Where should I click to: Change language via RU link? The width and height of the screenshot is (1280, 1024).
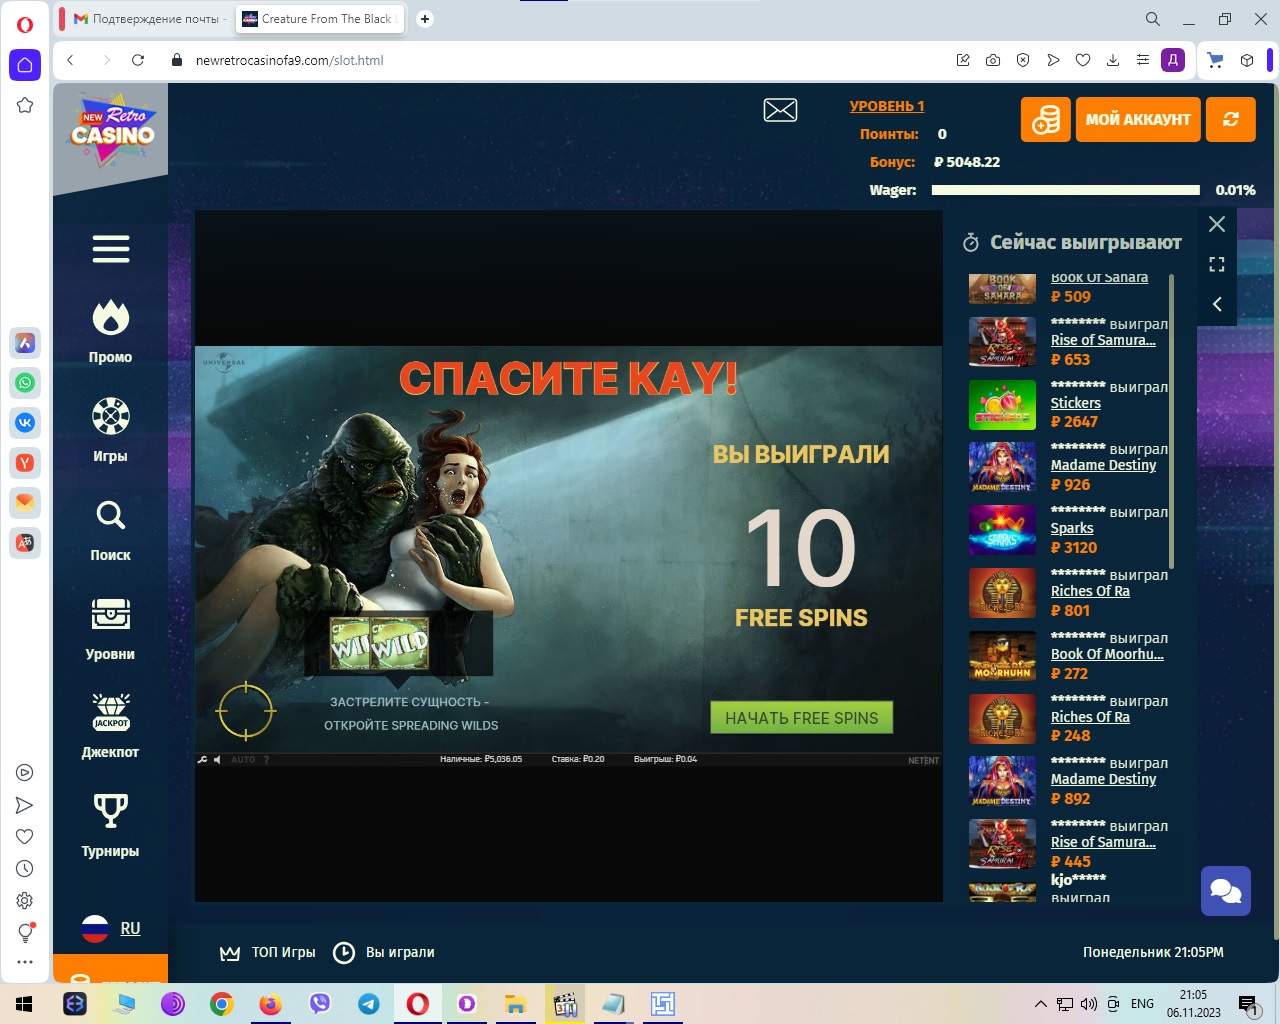coord(130,928)
